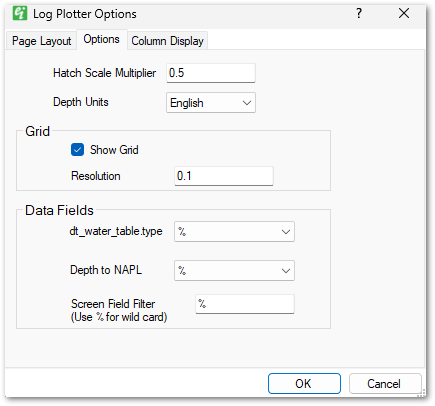
Task: Open the Depth Units dropdown
Action: click(x=211, y=103)
